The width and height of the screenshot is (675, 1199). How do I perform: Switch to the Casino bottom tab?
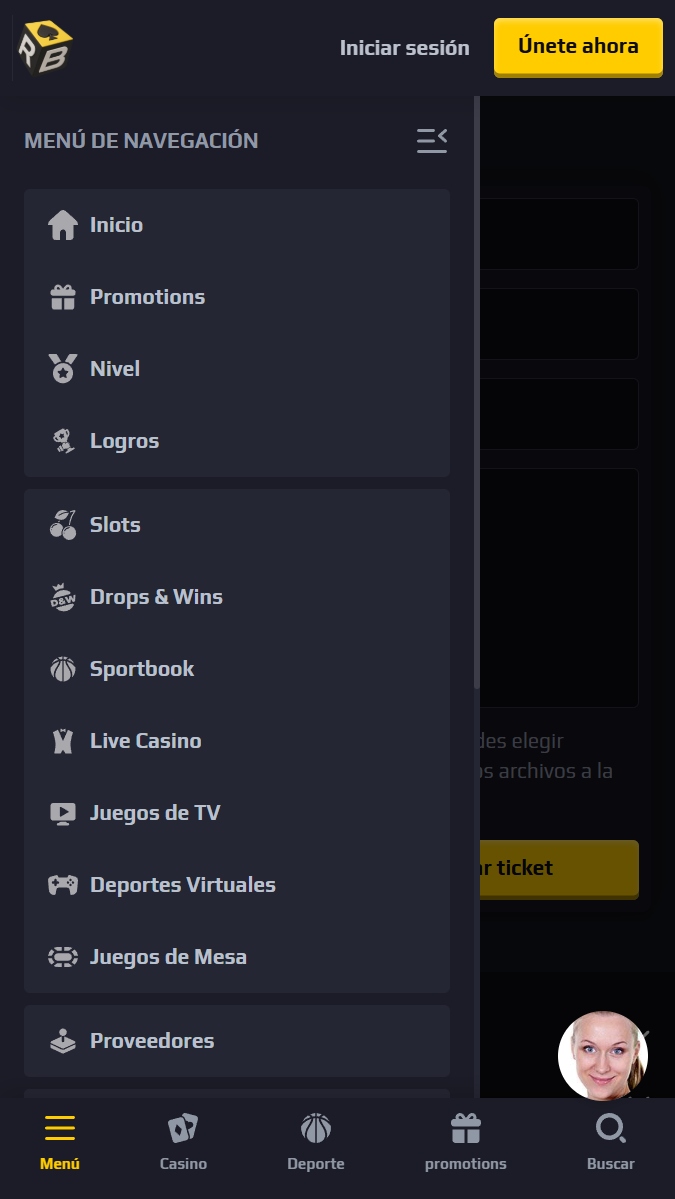coord(183,1142)
